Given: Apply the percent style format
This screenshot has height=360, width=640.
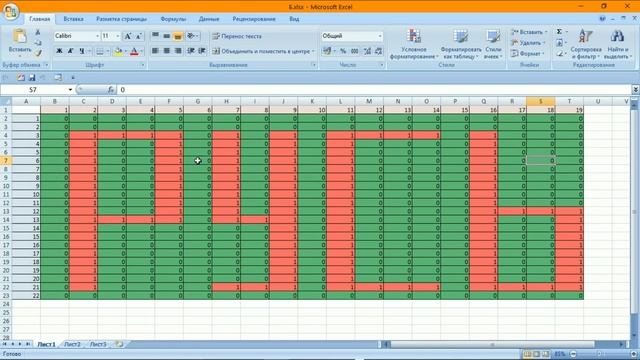Looking at the screenshot, I should point(343,51).
